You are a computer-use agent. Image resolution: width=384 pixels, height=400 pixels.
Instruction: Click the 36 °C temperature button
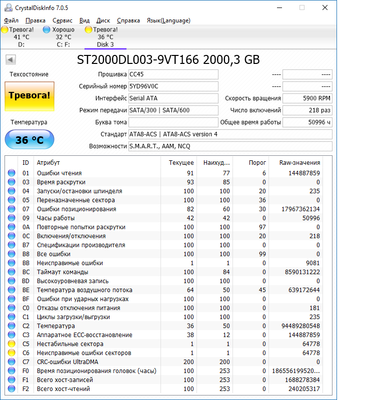point(29,139)
